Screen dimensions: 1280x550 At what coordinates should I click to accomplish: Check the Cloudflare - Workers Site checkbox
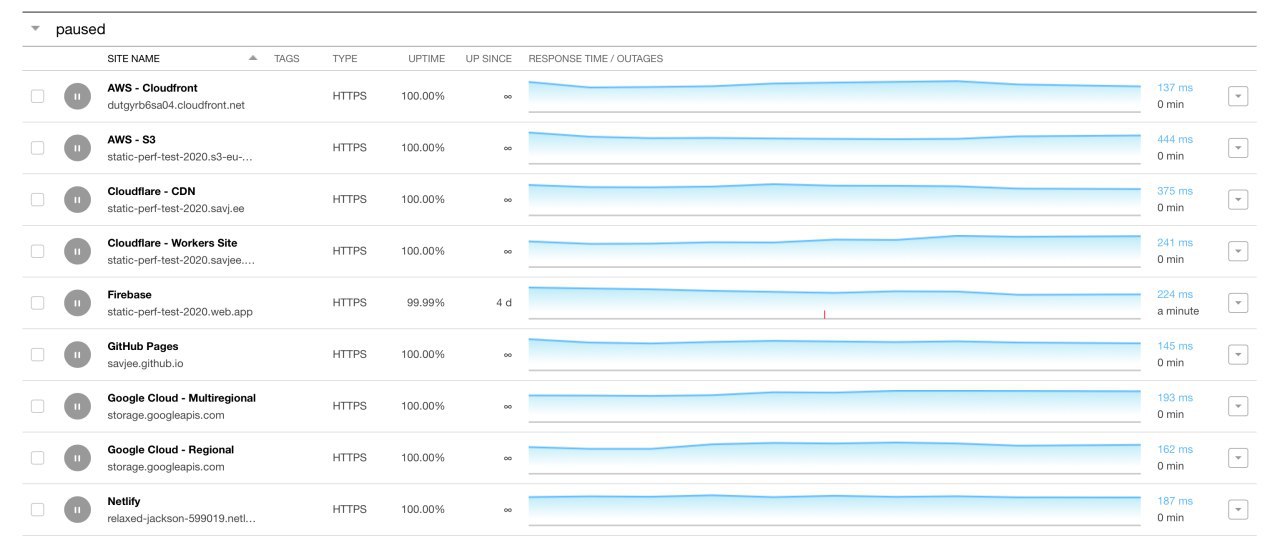(x=37, y=251)
